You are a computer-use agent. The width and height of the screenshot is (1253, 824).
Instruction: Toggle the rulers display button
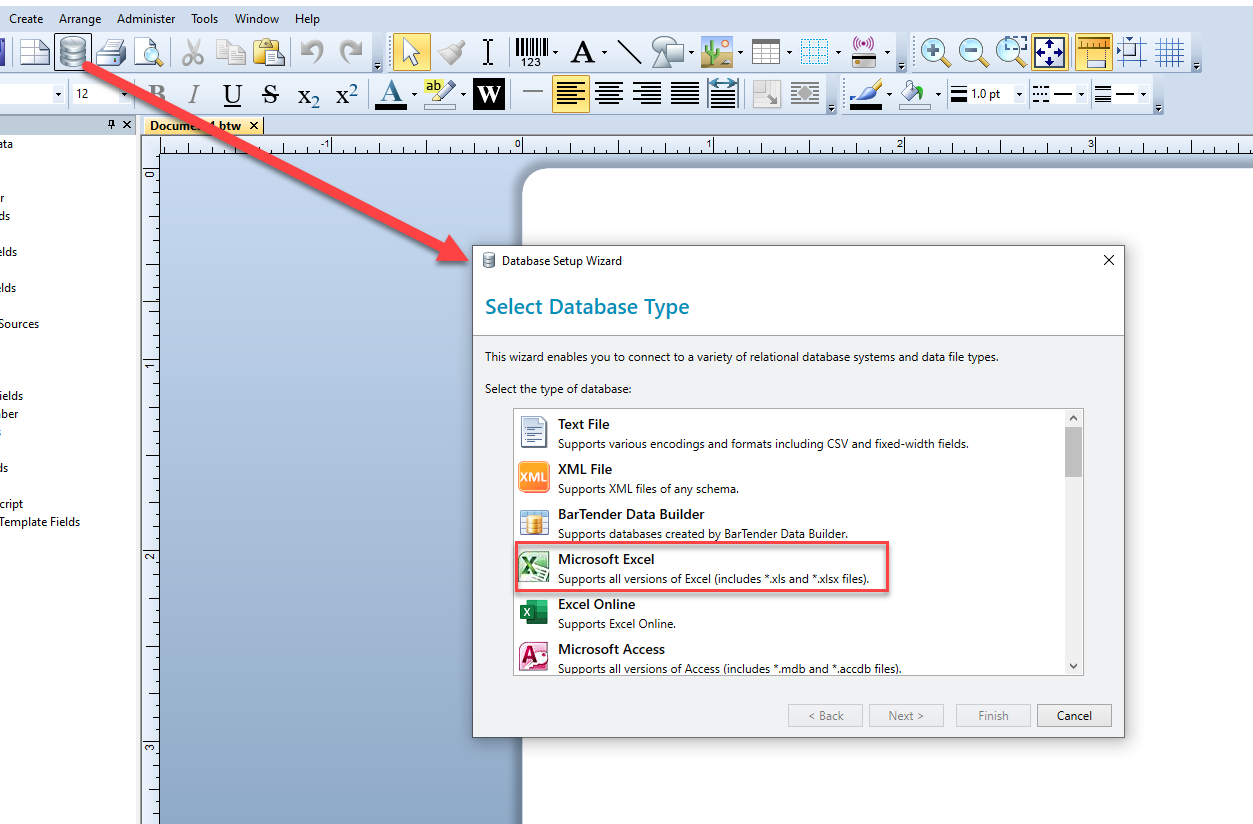pyautogui.click(x=1094, y=52)
